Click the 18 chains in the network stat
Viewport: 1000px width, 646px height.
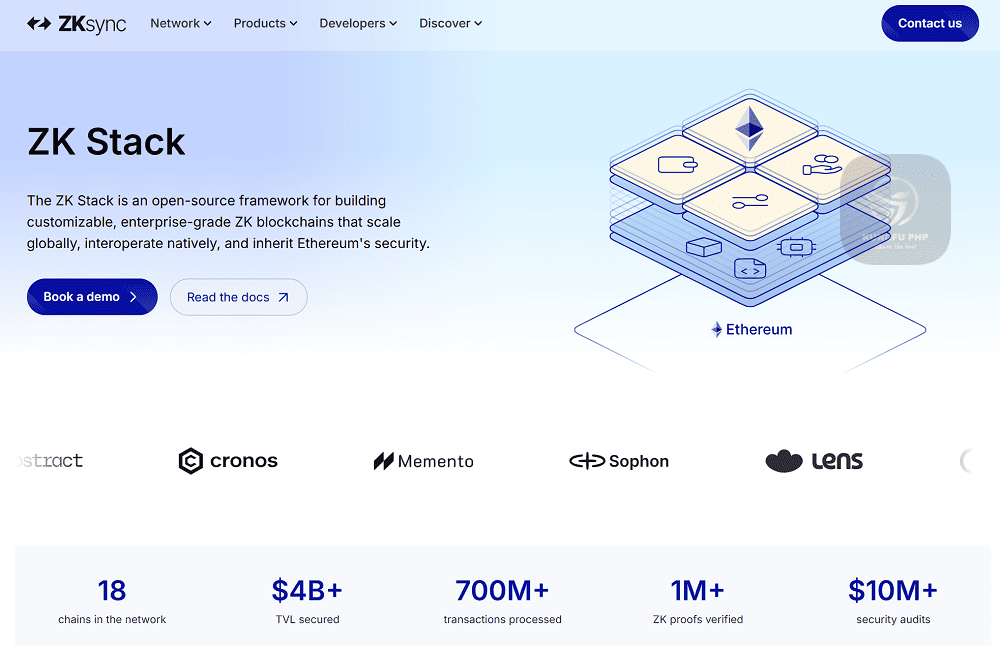click(112, 601)
